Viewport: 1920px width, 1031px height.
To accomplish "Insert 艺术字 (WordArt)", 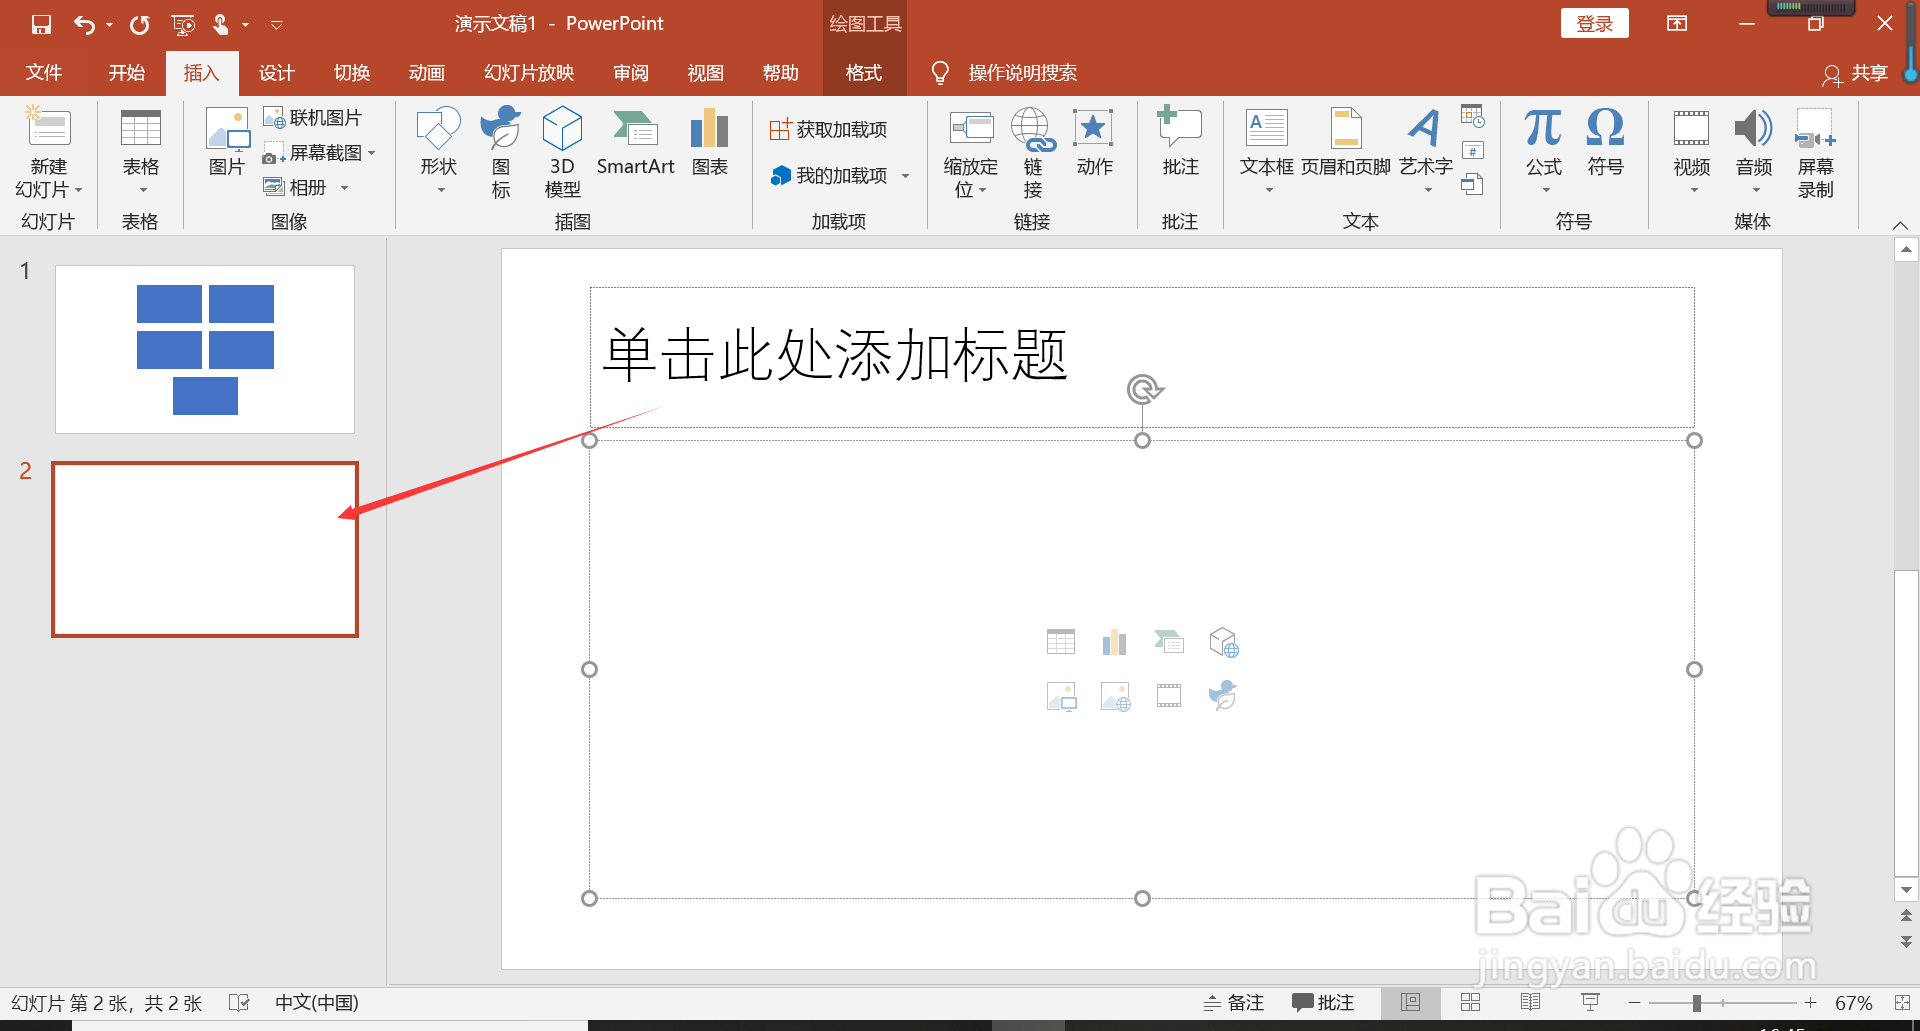I will coord(1424,148).
